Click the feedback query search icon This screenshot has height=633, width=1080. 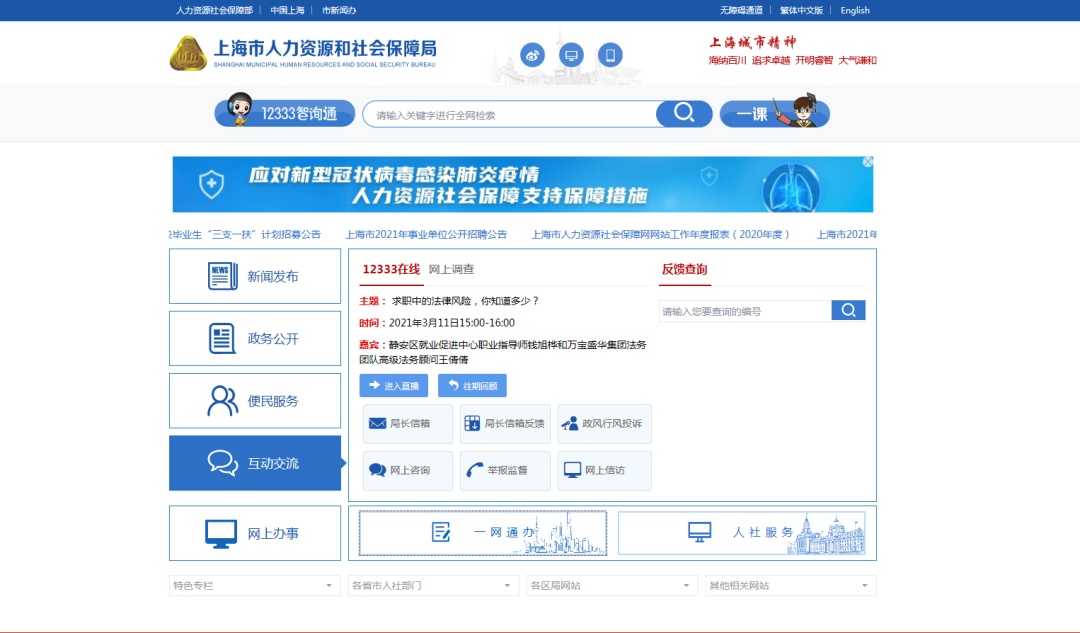tap(848, 311)
